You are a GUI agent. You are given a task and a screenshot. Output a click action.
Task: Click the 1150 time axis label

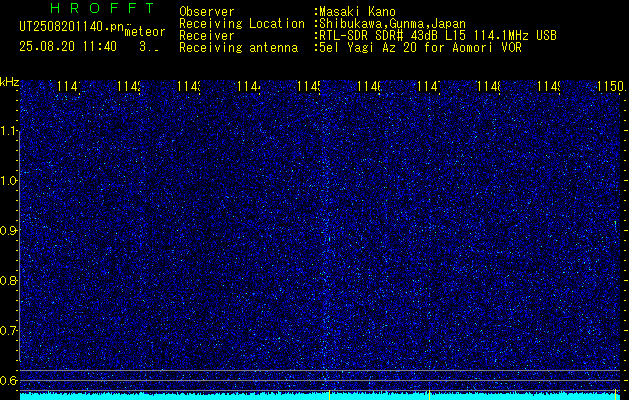(611, 86)
